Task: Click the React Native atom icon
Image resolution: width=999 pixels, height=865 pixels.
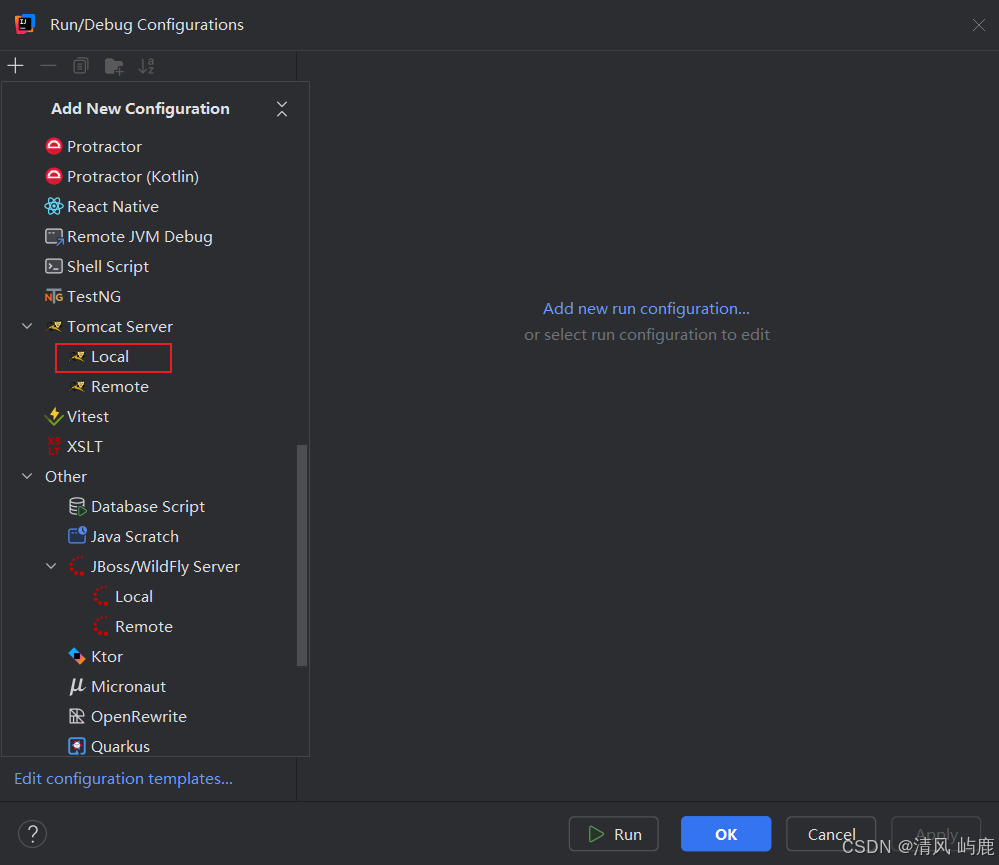Action: pyautogui.click(x=54, y=206)
